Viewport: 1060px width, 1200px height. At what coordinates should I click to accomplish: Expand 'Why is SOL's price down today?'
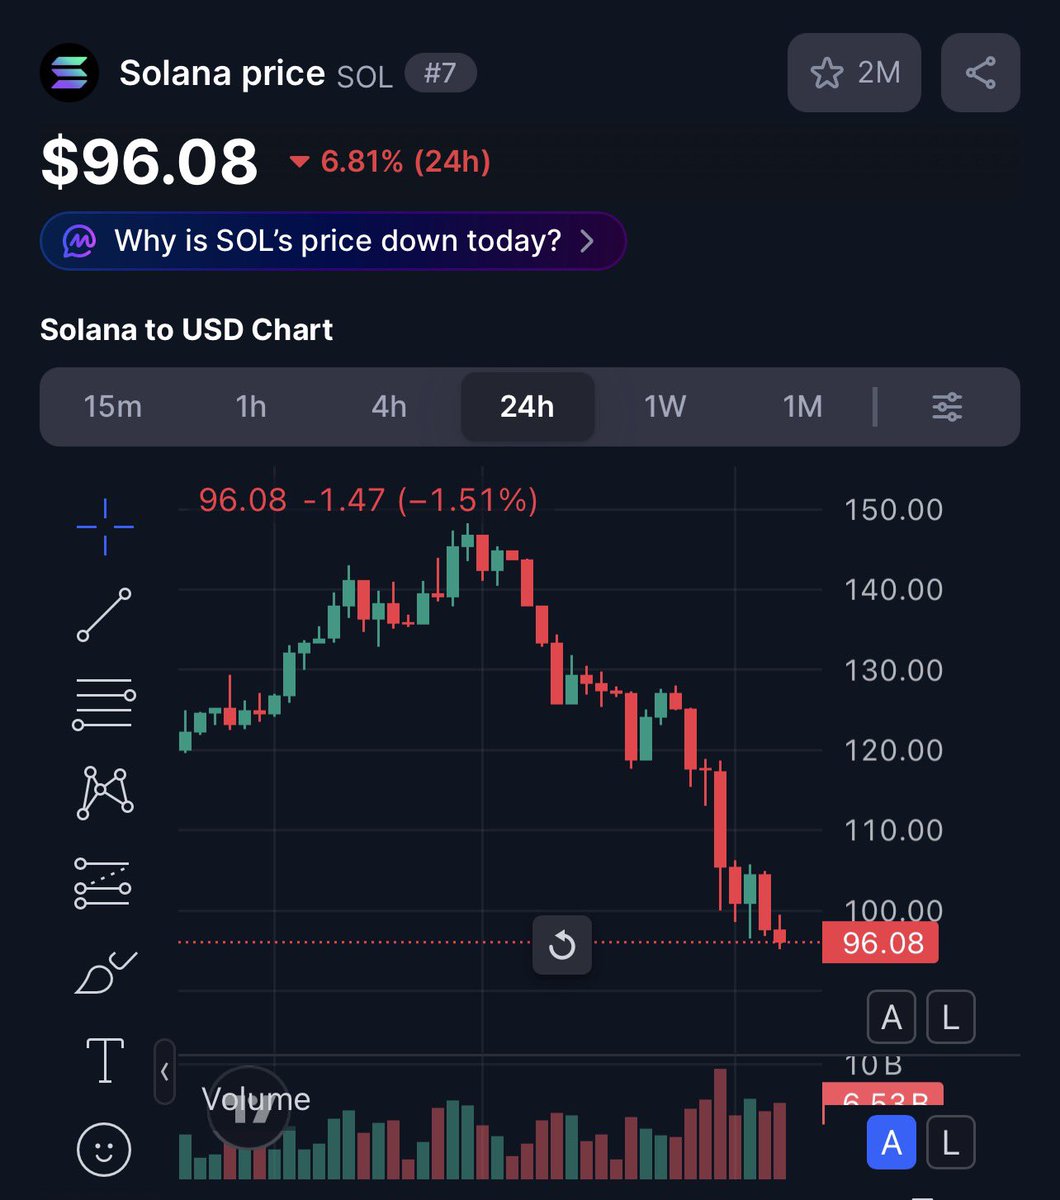click(333, 241)
